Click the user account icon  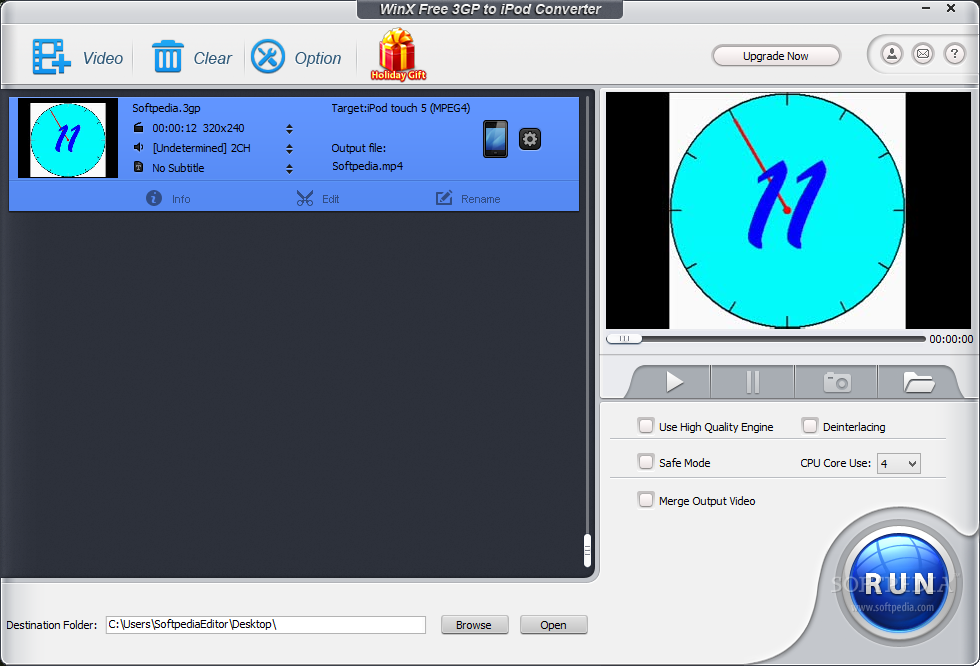pyautogui.click(x=892, y=54)
